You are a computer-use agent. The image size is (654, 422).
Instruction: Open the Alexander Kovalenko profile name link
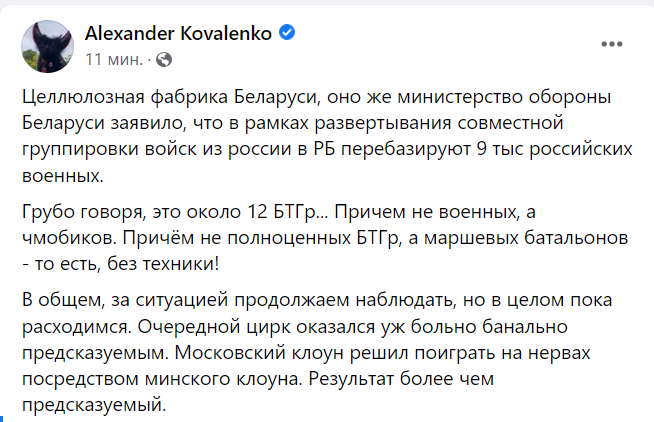pyautogui.click(x=179, y=33)
